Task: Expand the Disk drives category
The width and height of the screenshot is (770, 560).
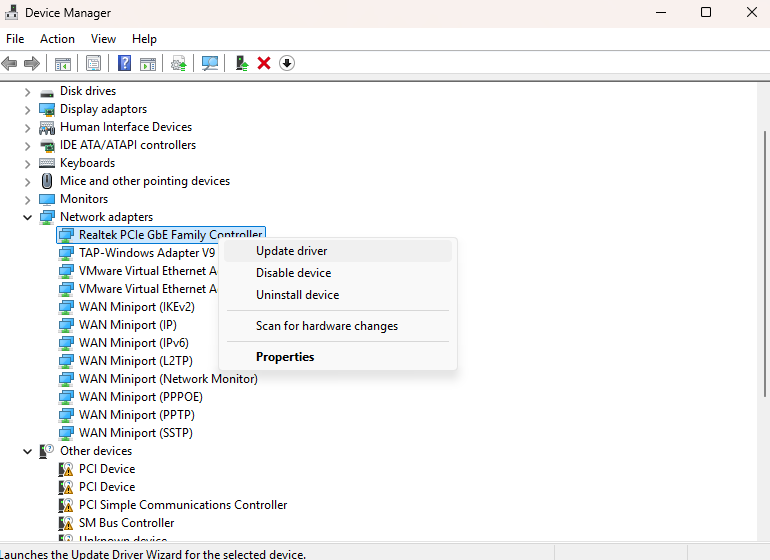Action: pos(28,91)
